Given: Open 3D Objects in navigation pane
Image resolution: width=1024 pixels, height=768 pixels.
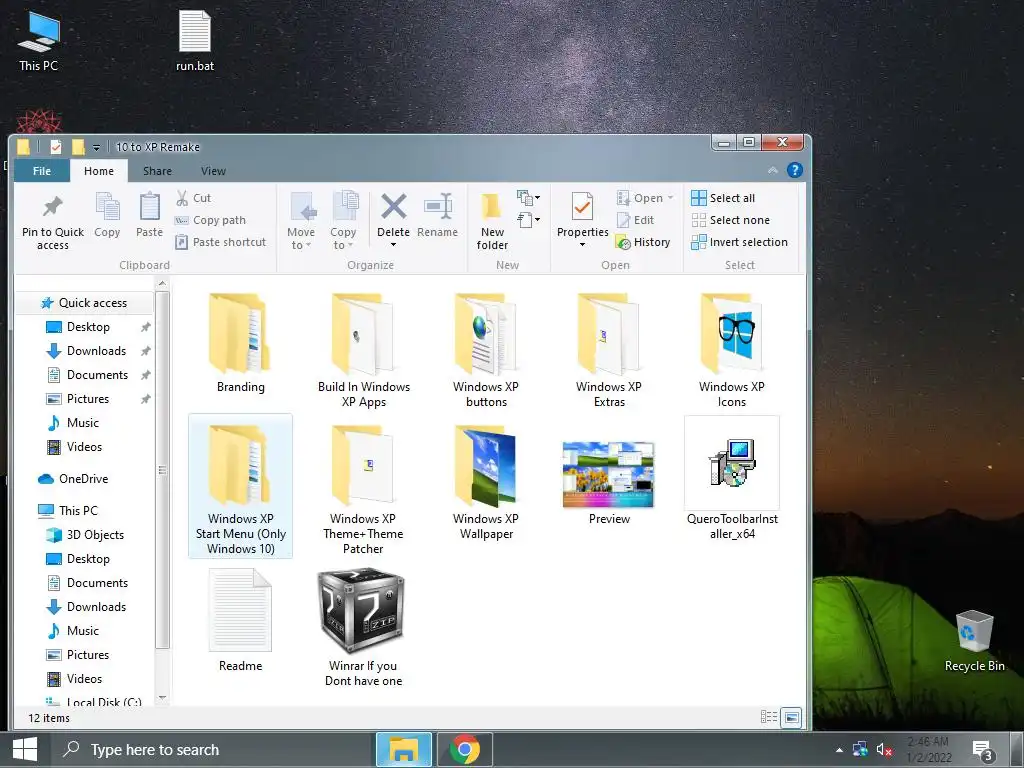Looking at the screenshot, I should pos(95,535).
